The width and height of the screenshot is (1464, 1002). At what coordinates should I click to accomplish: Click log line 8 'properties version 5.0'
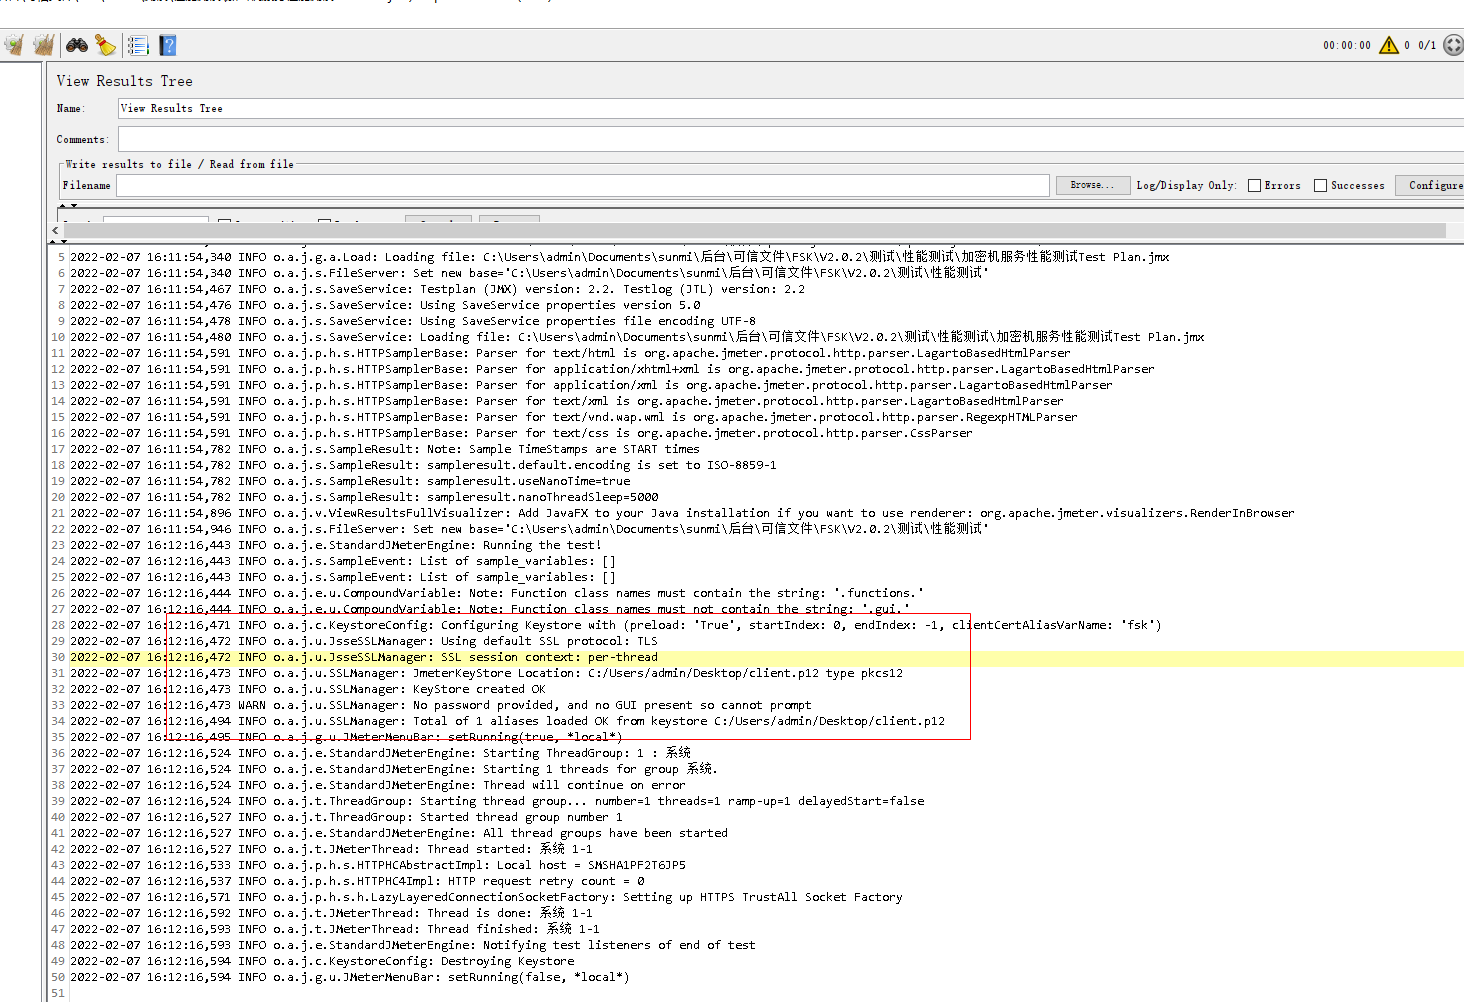click(385, 305)
